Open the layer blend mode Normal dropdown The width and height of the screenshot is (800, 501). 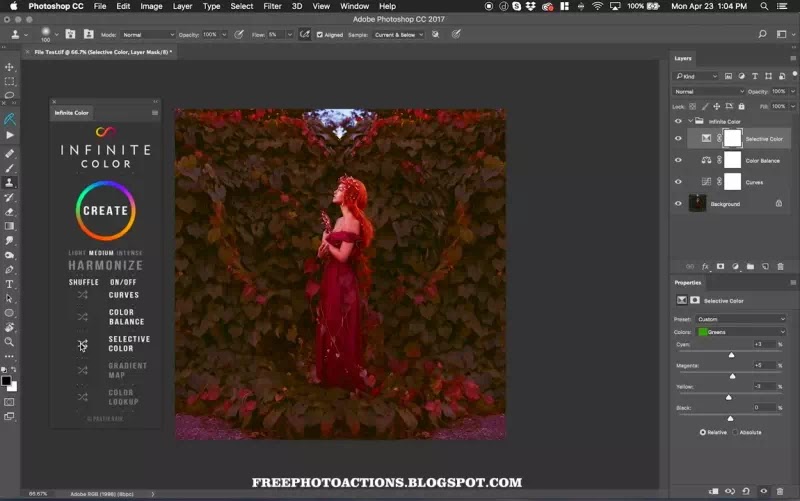709,91
